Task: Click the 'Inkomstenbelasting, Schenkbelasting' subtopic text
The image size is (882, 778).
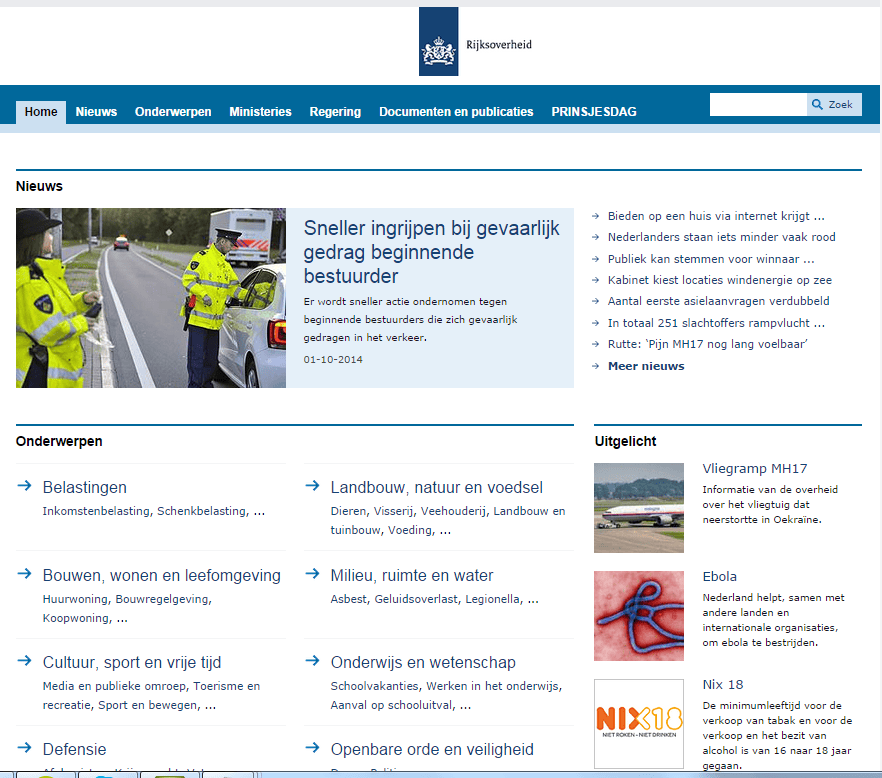Action: coord(154,511)
